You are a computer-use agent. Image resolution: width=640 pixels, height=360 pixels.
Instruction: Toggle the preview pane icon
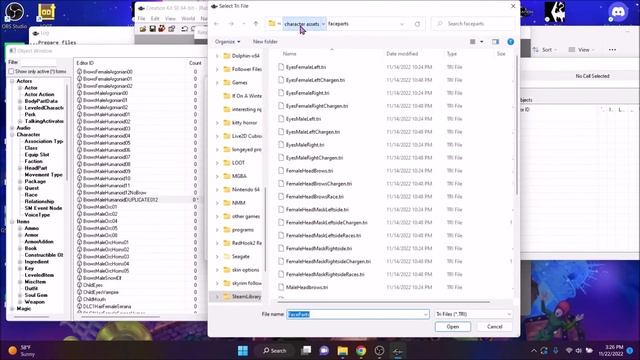(x=496, y=42)
